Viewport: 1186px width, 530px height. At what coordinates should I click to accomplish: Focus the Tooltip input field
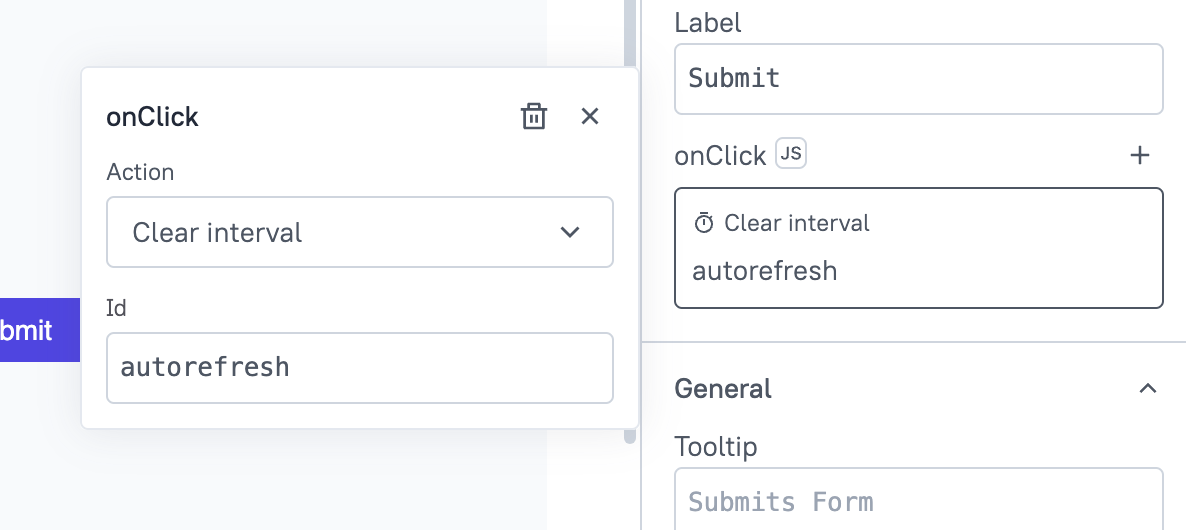point(918,500)
